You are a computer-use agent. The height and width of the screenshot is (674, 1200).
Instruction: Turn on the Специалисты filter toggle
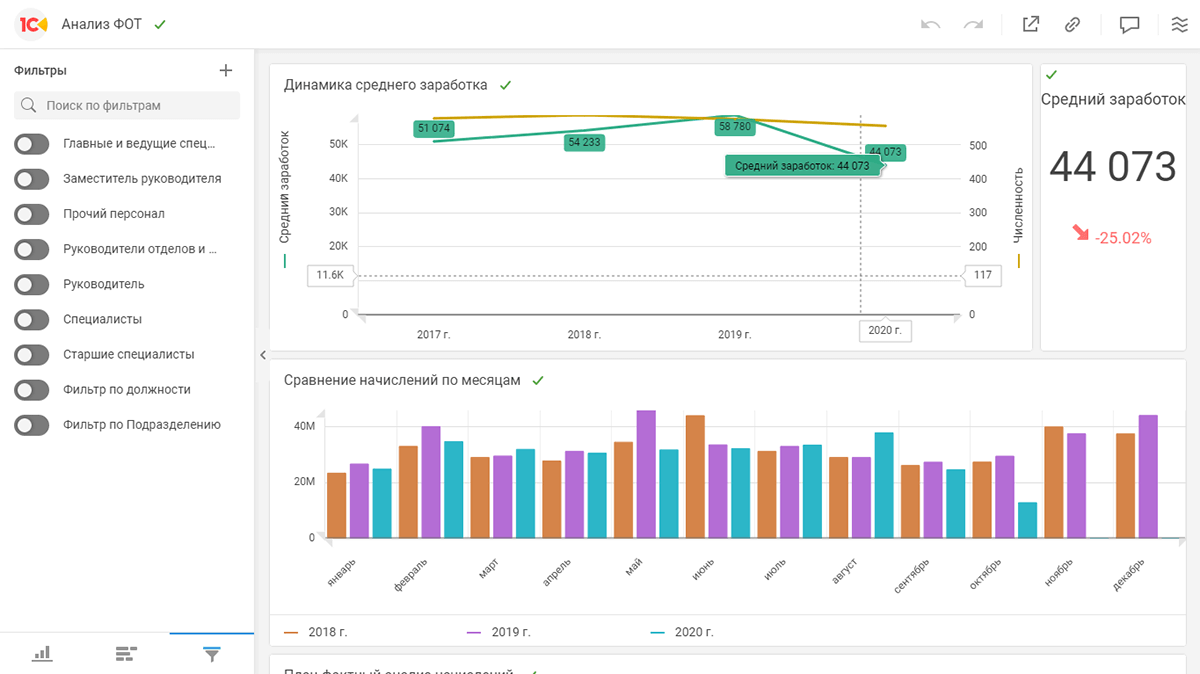pyautogui.click(x=32, y=320)
